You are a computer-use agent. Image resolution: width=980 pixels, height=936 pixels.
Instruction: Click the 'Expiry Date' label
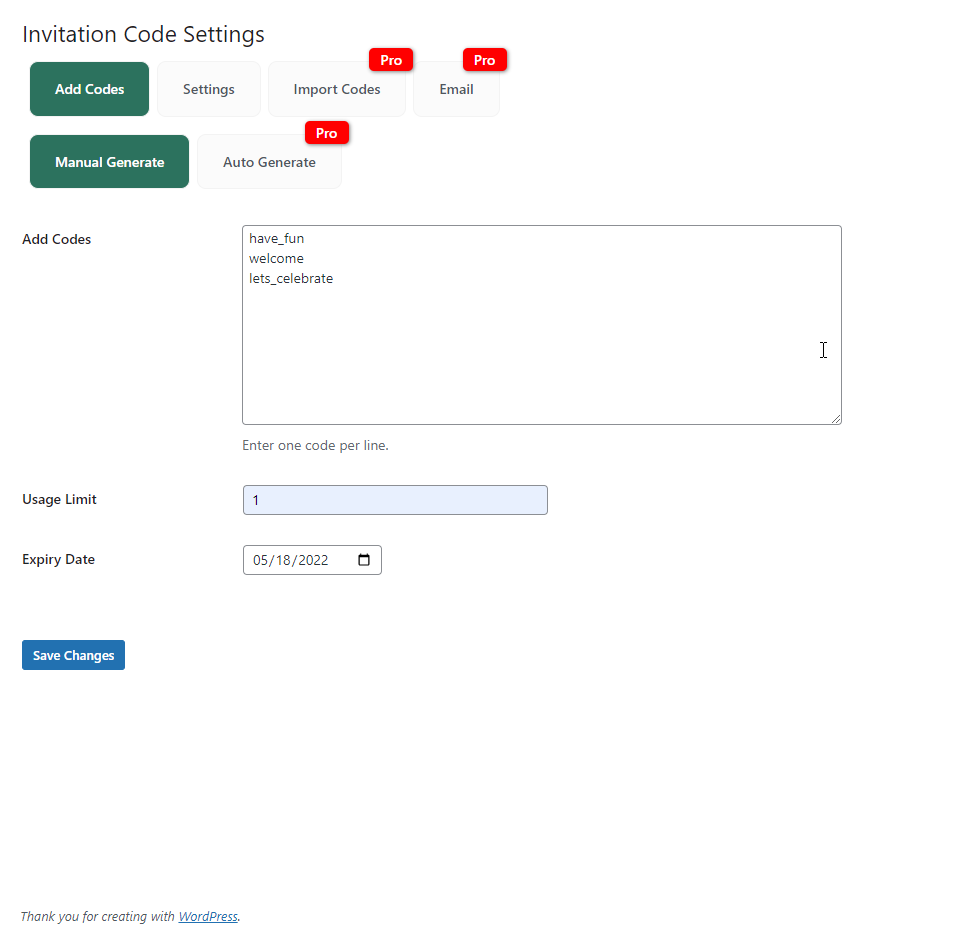click(58, 559)
